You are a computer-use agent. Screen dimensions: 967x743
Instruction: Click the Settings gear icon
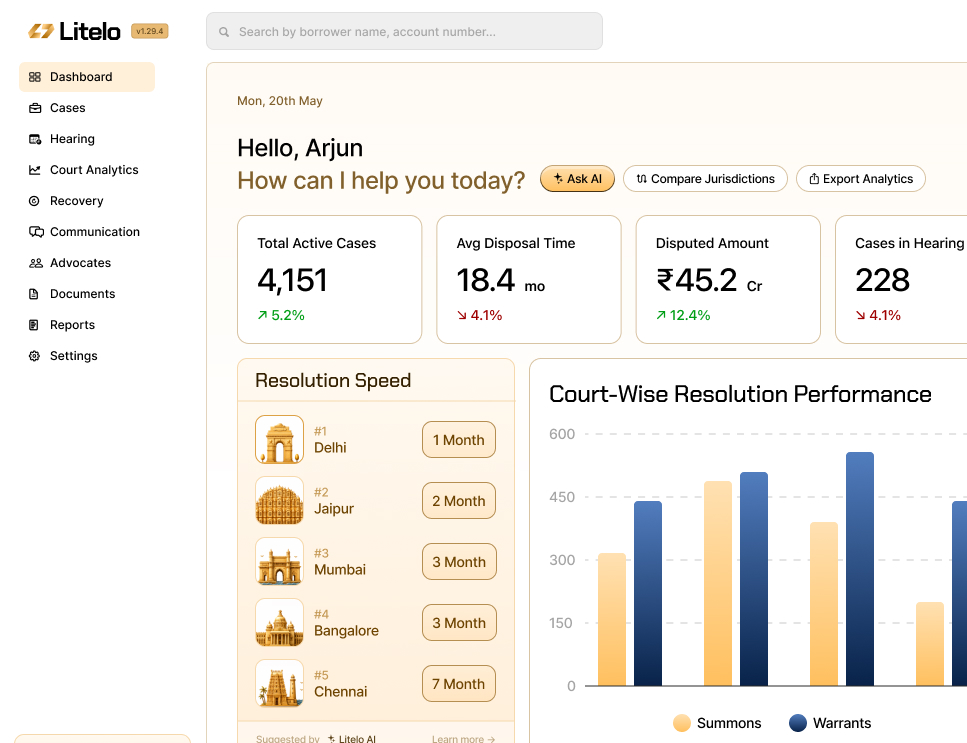click(35, 356)
